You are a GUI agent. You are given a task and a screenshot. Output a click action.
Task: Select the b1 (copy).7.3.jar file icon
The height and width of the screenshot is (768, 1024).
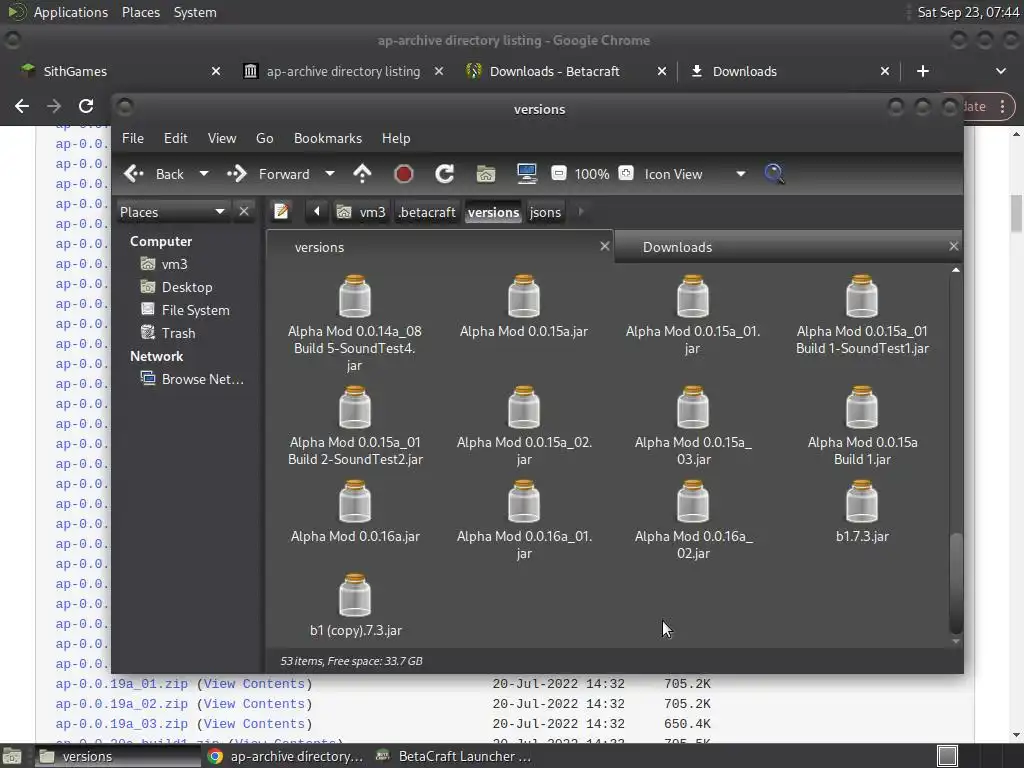click(x=355, y=596)
